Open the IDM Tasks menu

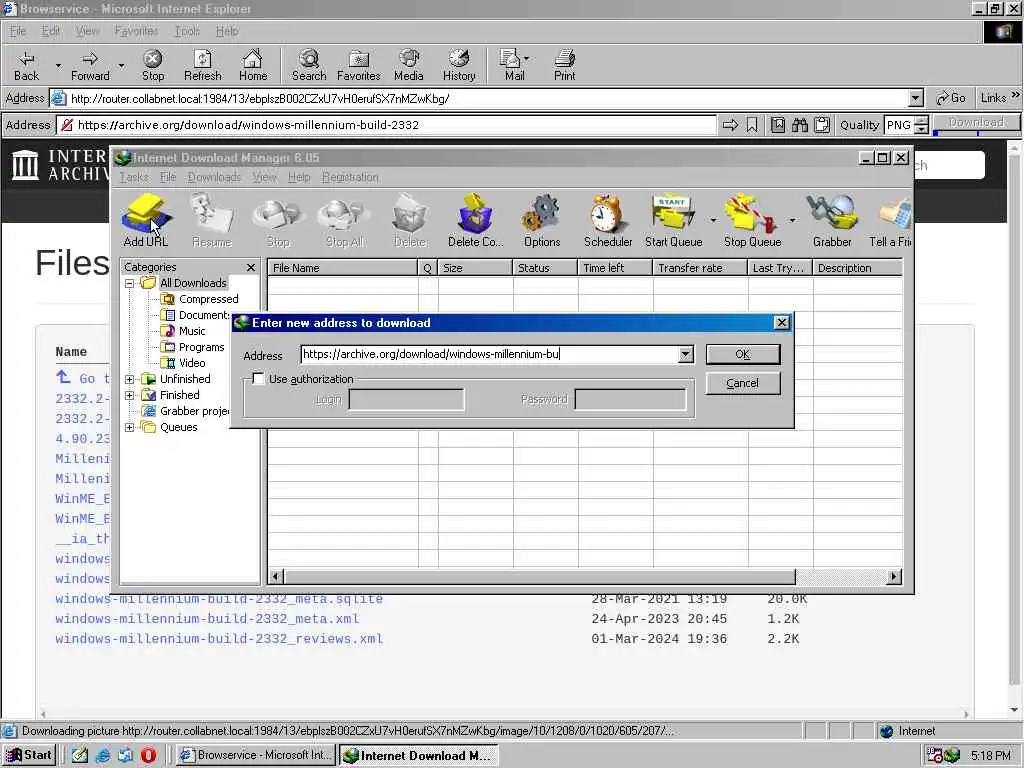pyautogui.click(x=134, y=177)
